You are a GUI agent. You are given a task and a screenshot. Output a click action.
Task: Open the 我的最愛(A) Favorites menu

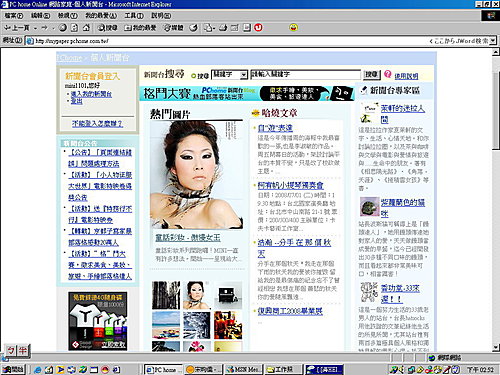[101, 16]
